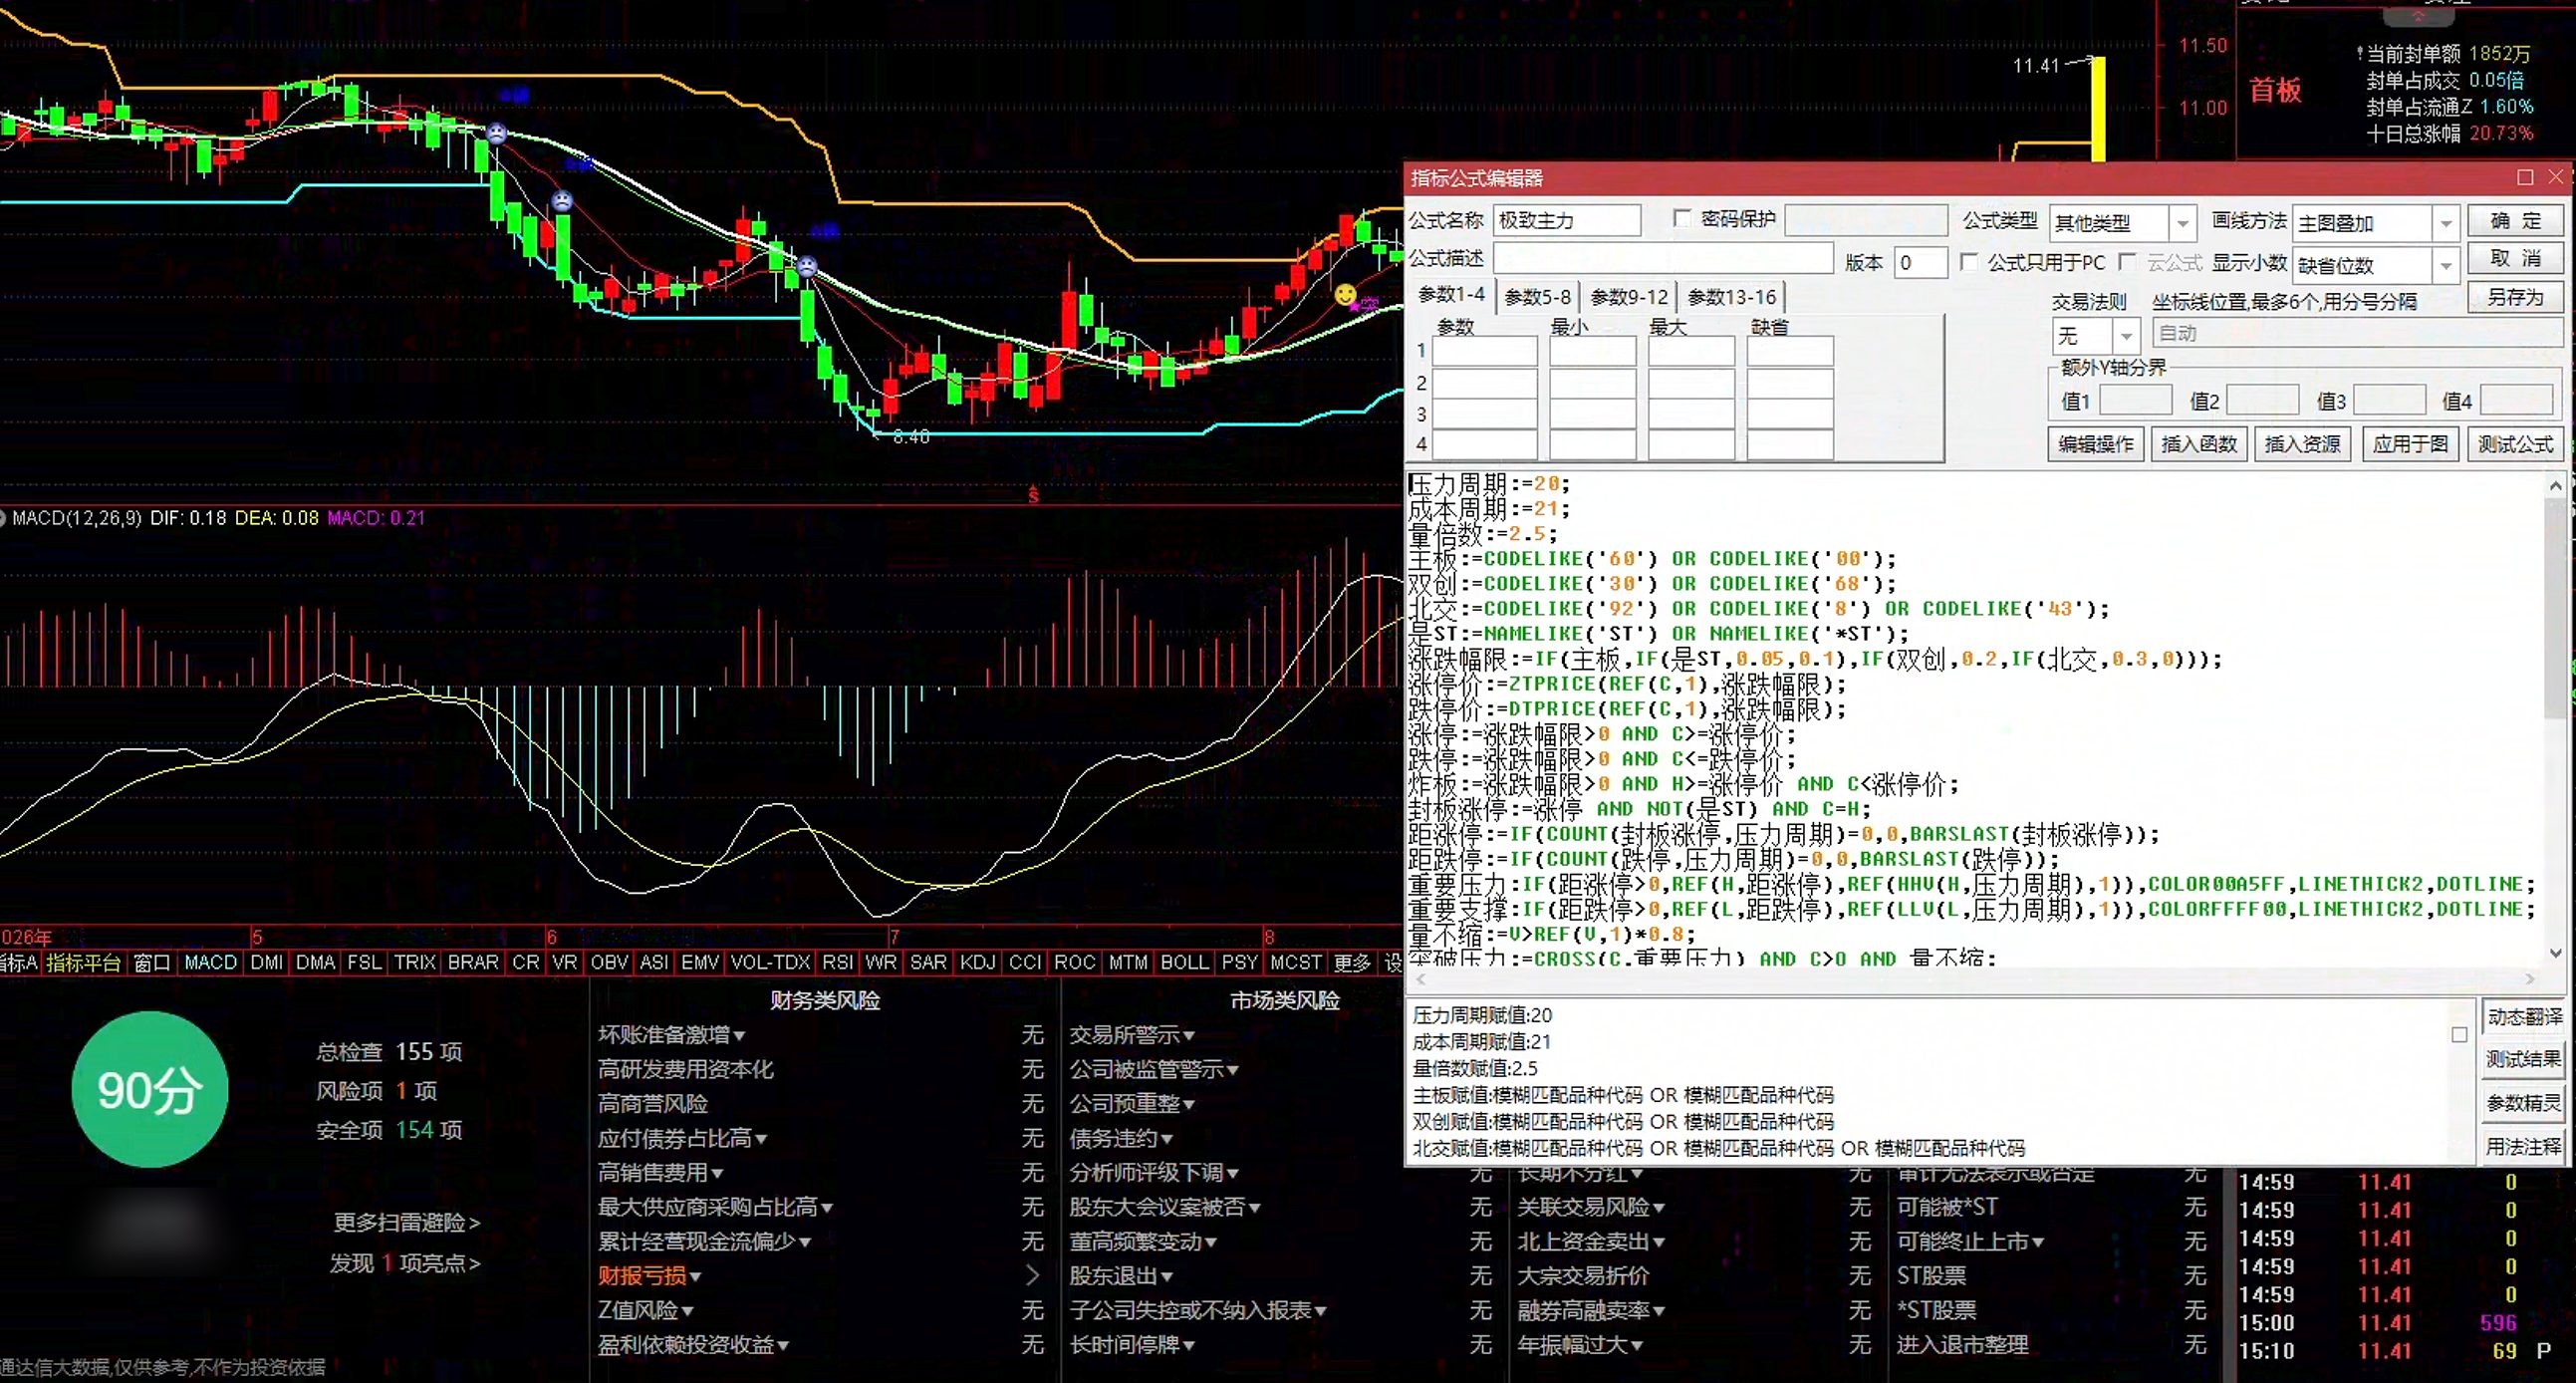Switch to the 参数9-12 tab
2576x1383 pixels.
tap(1630, 297)
